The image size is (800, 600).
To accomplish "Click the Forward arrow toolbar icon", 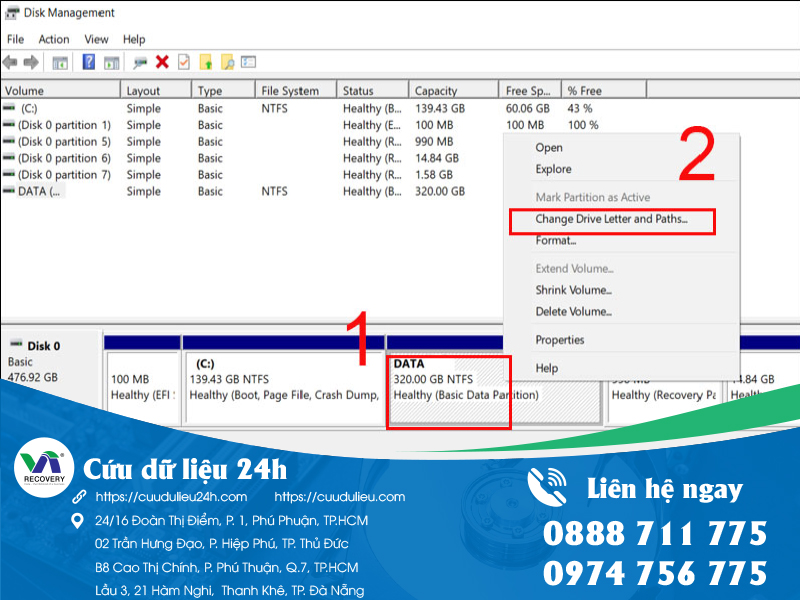I will click(31, 62).
